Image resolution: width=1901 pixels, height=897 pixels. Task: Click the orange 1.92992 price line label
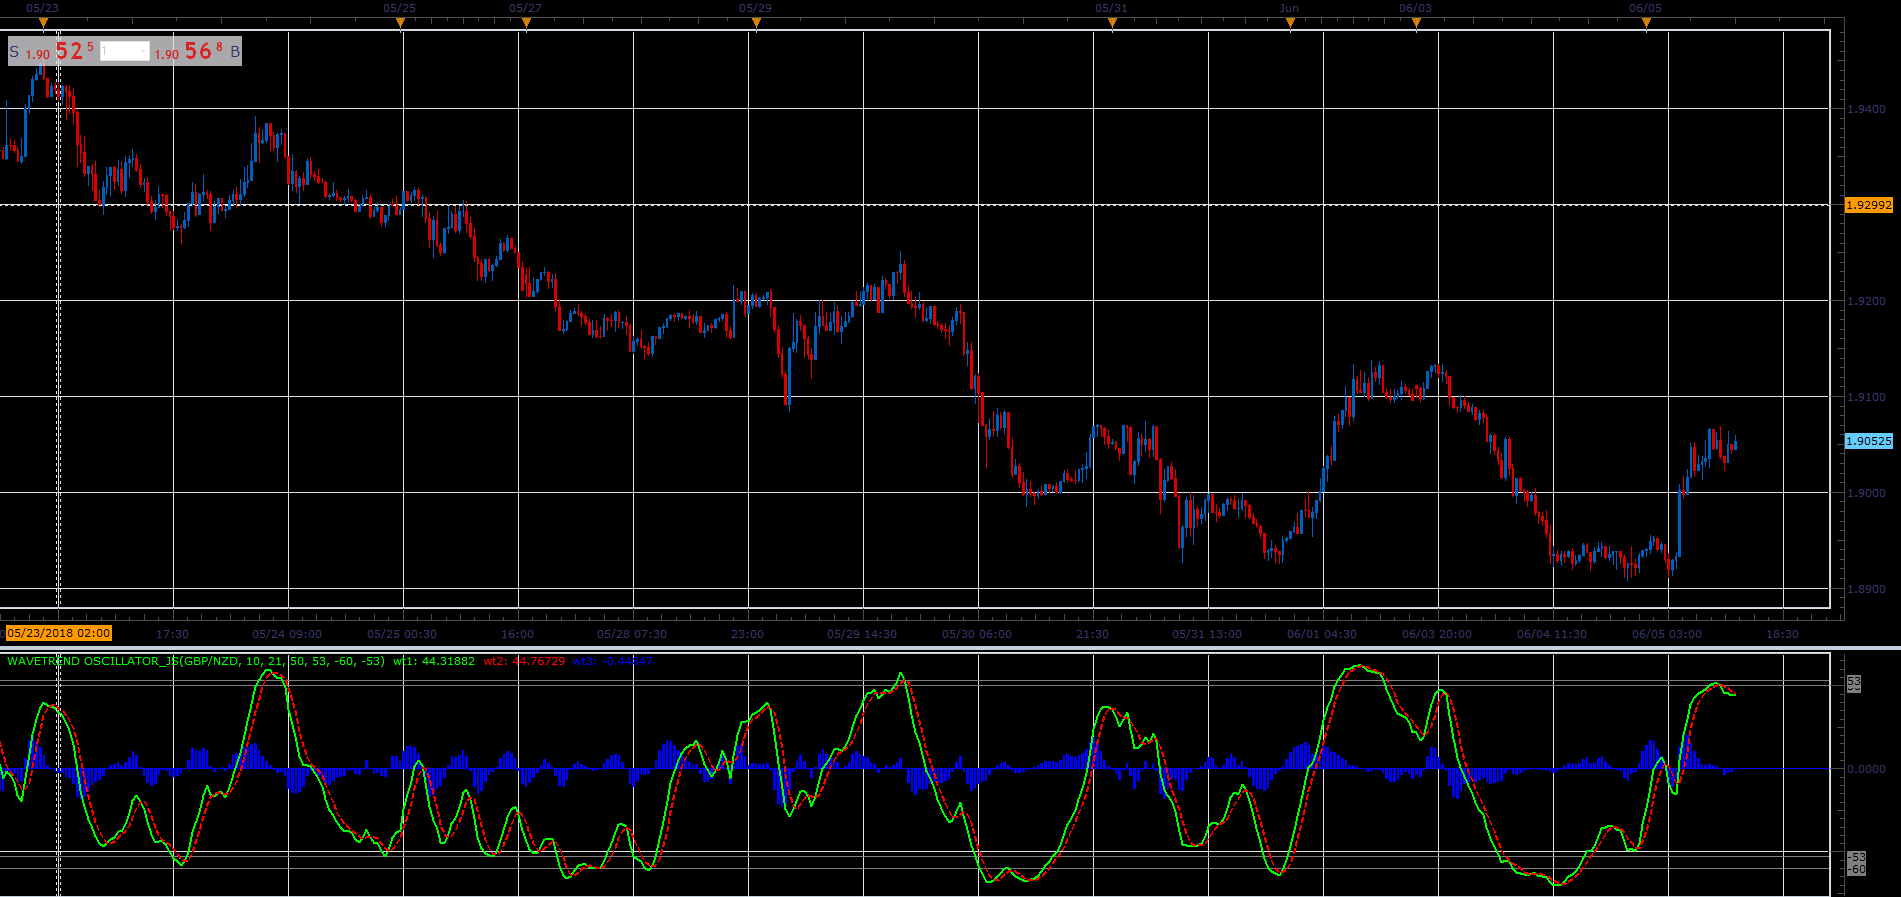pyautogui.click(x=1869, y=205)
